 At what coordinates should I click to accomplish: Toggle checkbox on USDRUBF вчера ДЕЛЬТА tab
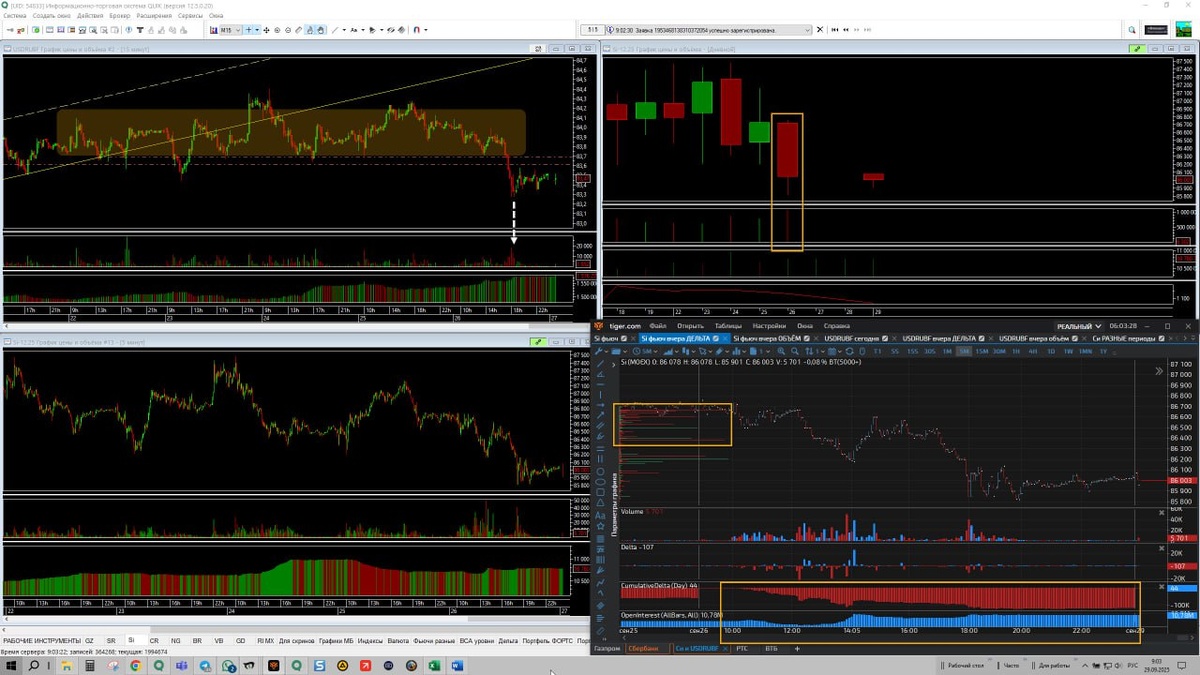982,338
